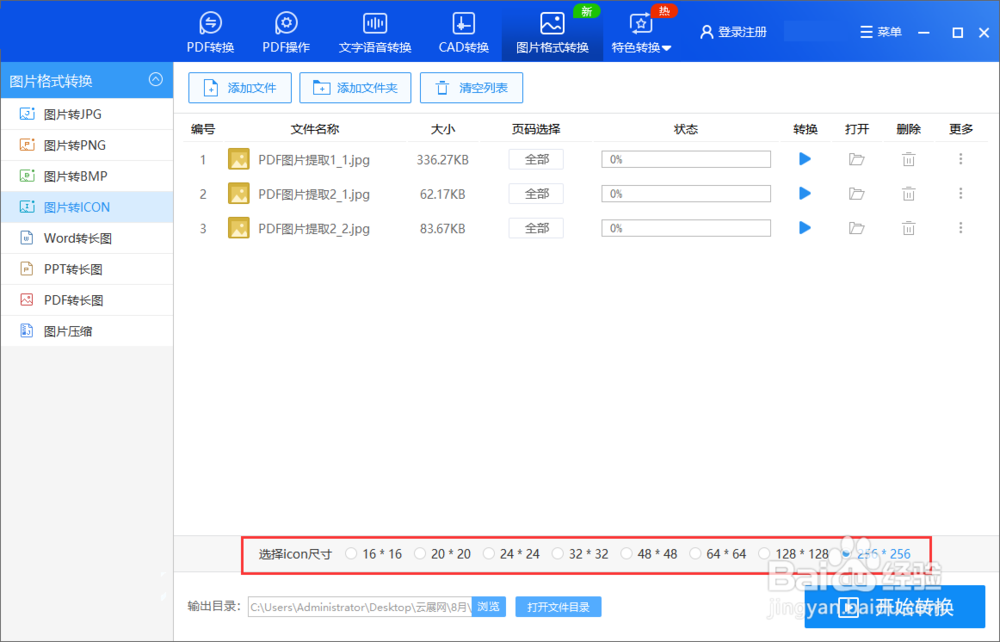Open the 文字语音转换 tab

point(374,32)
